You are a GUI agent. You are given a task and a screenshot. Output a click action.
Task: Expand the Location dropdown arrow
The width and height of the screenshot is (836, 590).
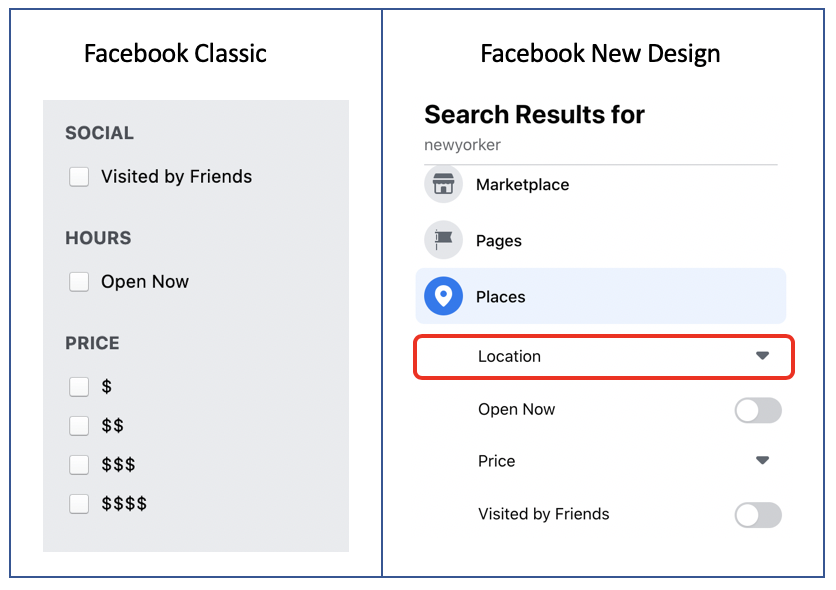click(762, 355)
